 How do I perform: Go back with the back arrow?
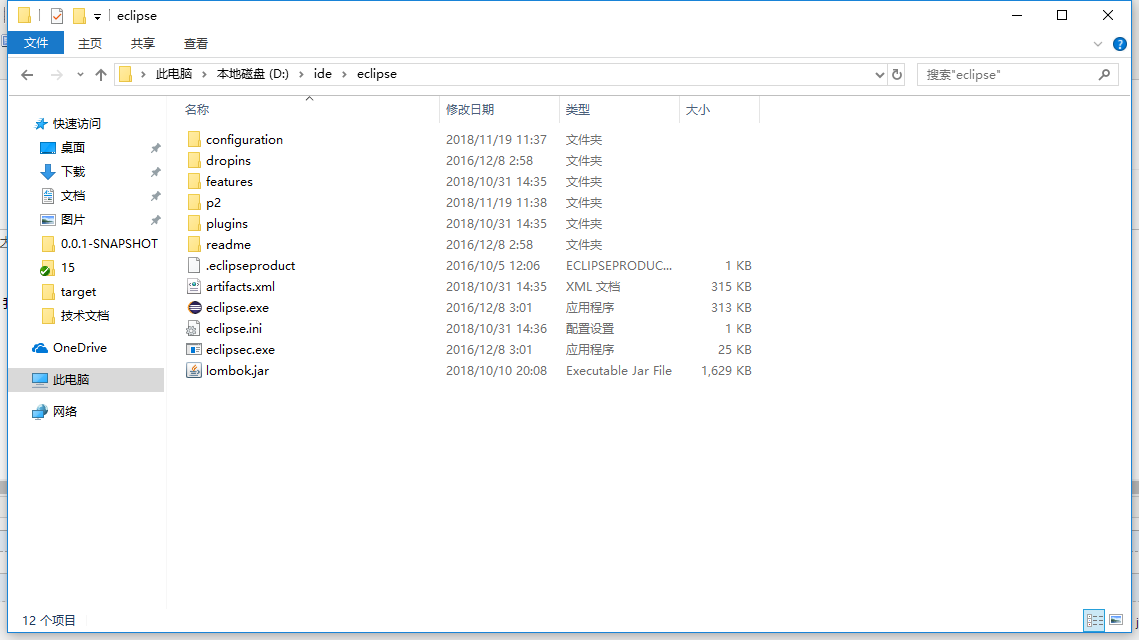(x=28, y=74)
